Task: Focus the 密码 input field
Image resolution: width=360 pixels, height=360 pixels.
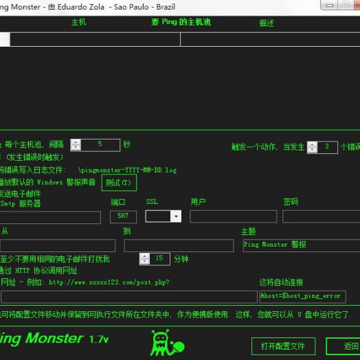Action: [x=321, y=216]
